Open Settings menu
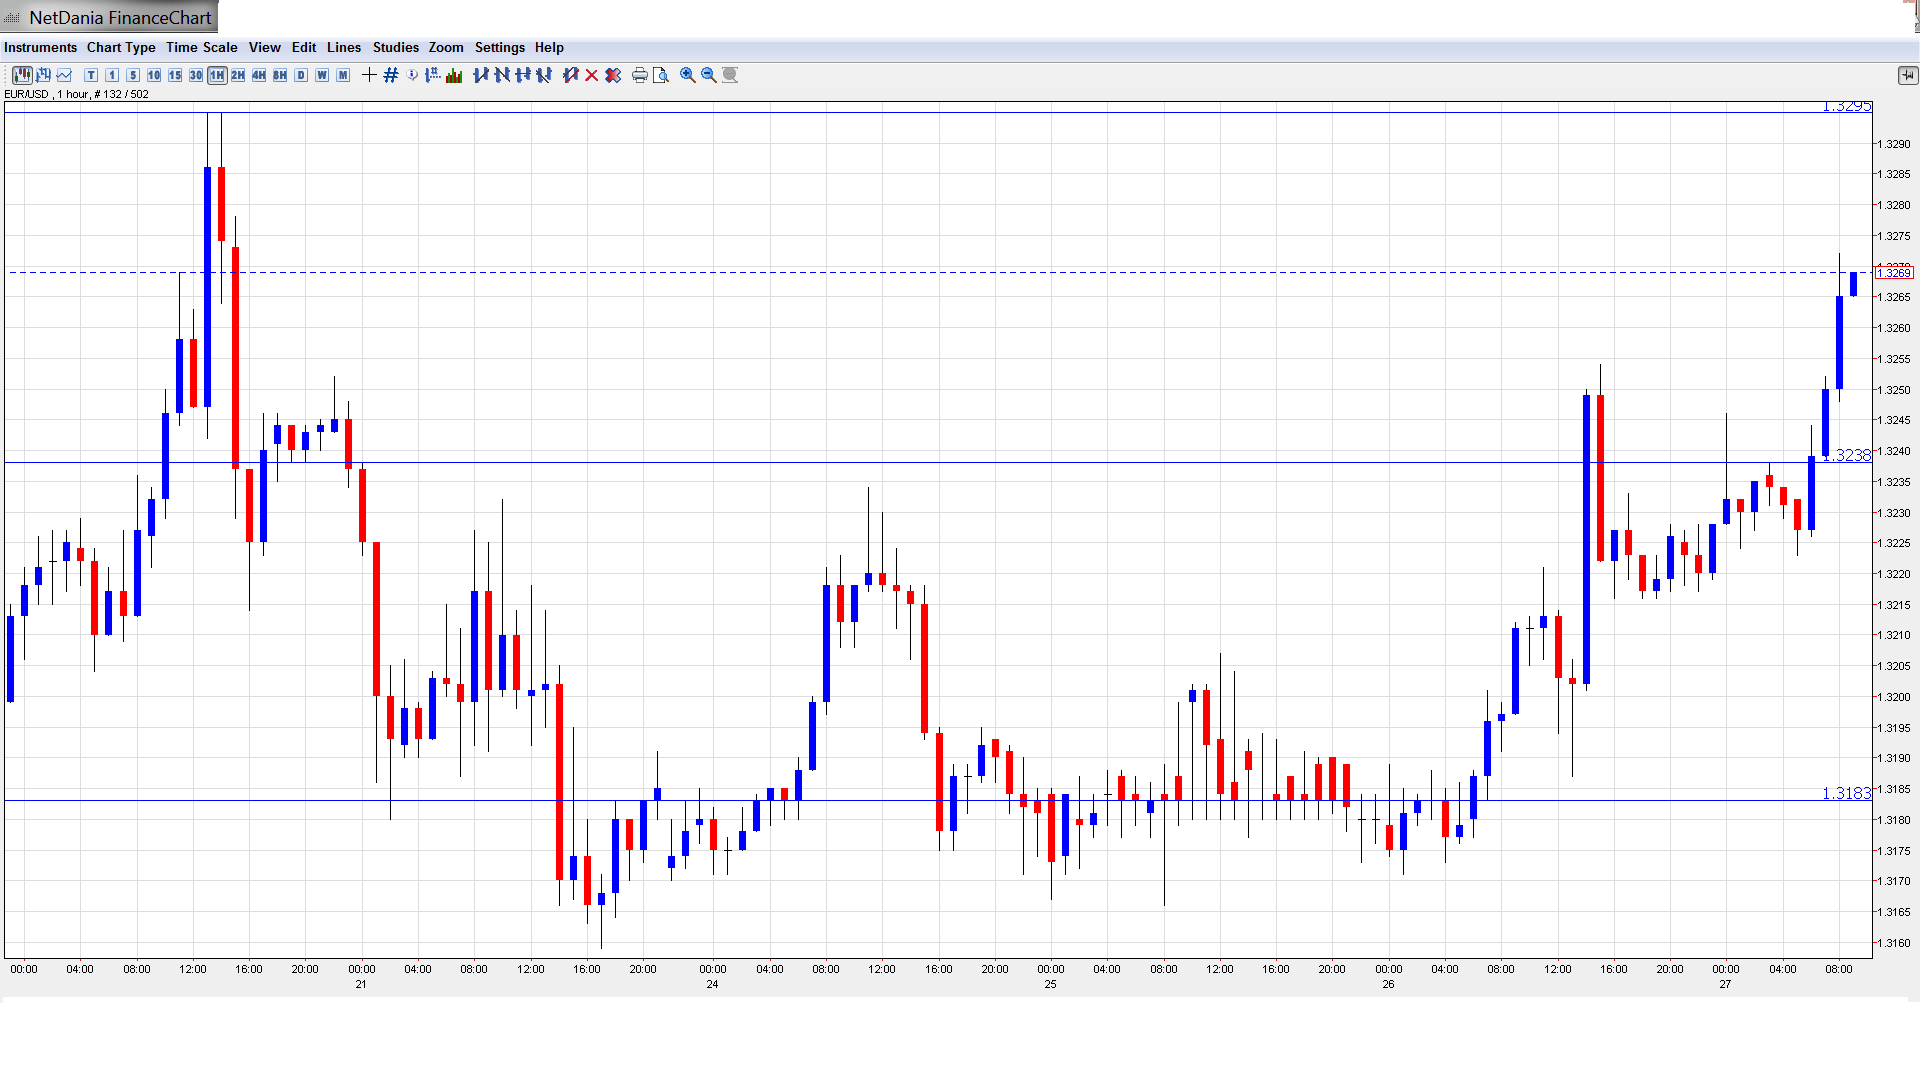 tap(499, 47)
